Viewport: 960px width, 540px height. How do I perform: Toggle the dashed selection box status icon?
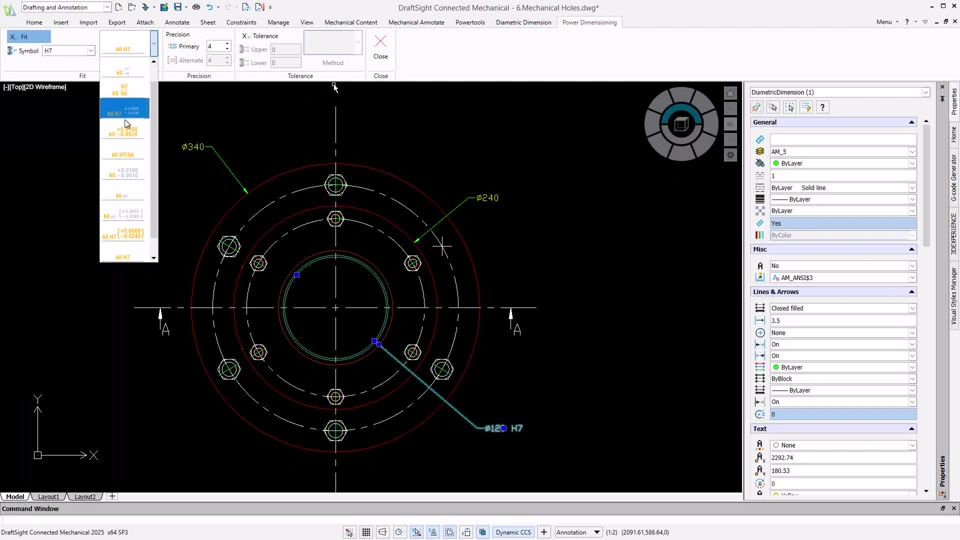point(449,532)
